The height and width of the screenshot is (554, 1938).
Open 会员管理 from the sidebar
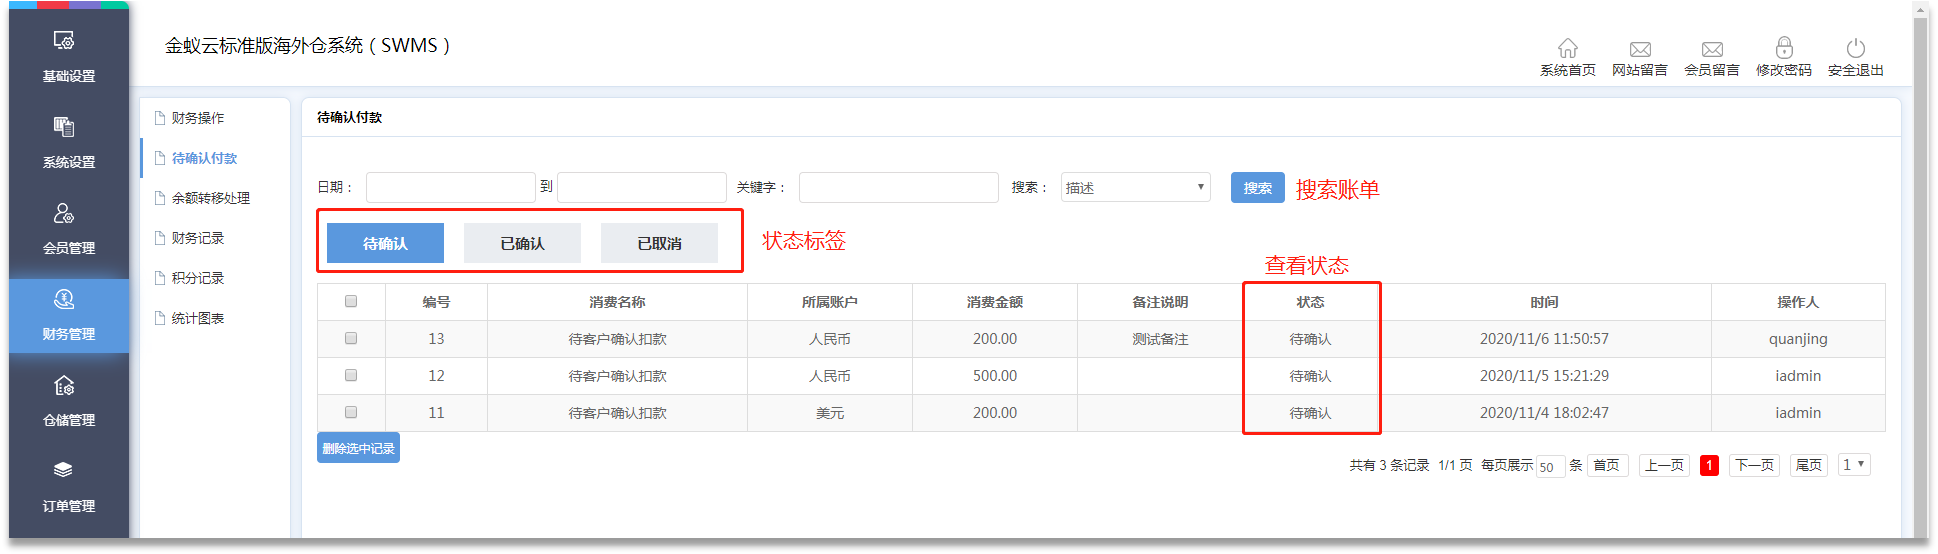[x=64, y=214]
